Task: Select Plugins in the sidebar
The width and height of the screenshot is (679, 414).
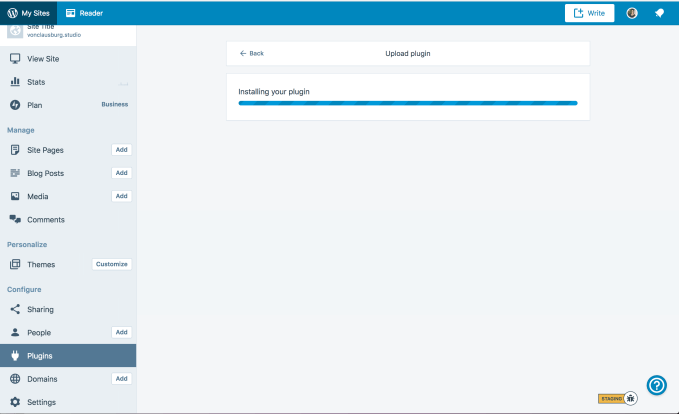Action: click(68, 356)
